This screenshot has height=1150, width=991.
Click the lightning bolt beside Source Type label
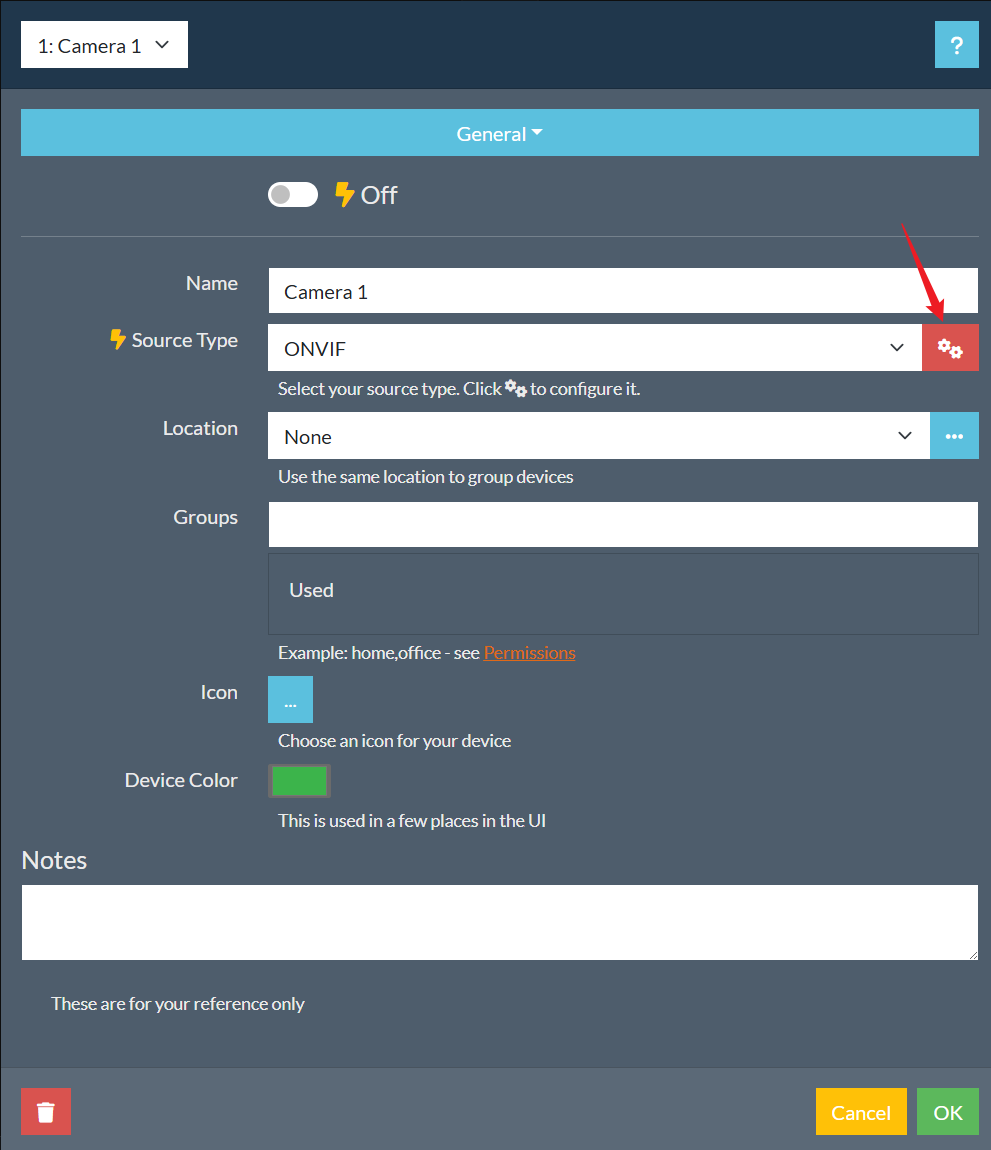click(118, 340)
